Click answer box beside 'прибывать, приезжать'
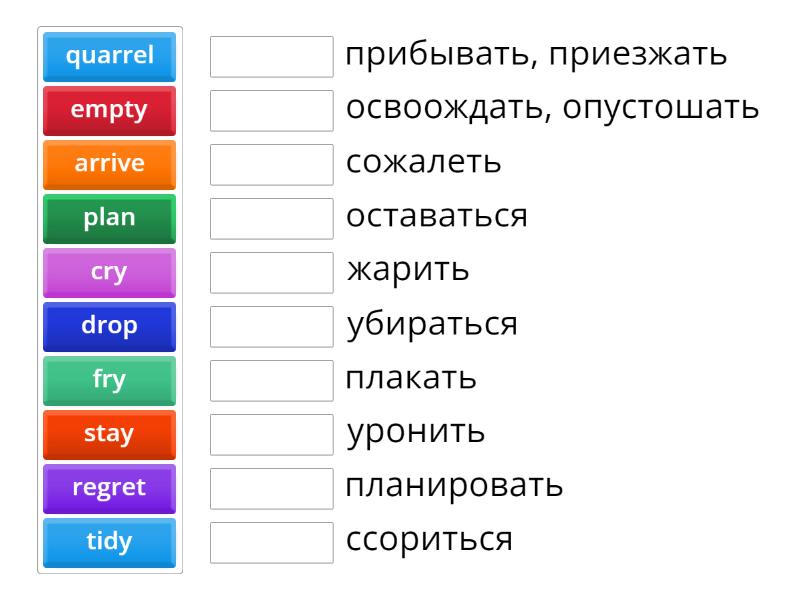 pyautogui.click(x=272, y=57)
